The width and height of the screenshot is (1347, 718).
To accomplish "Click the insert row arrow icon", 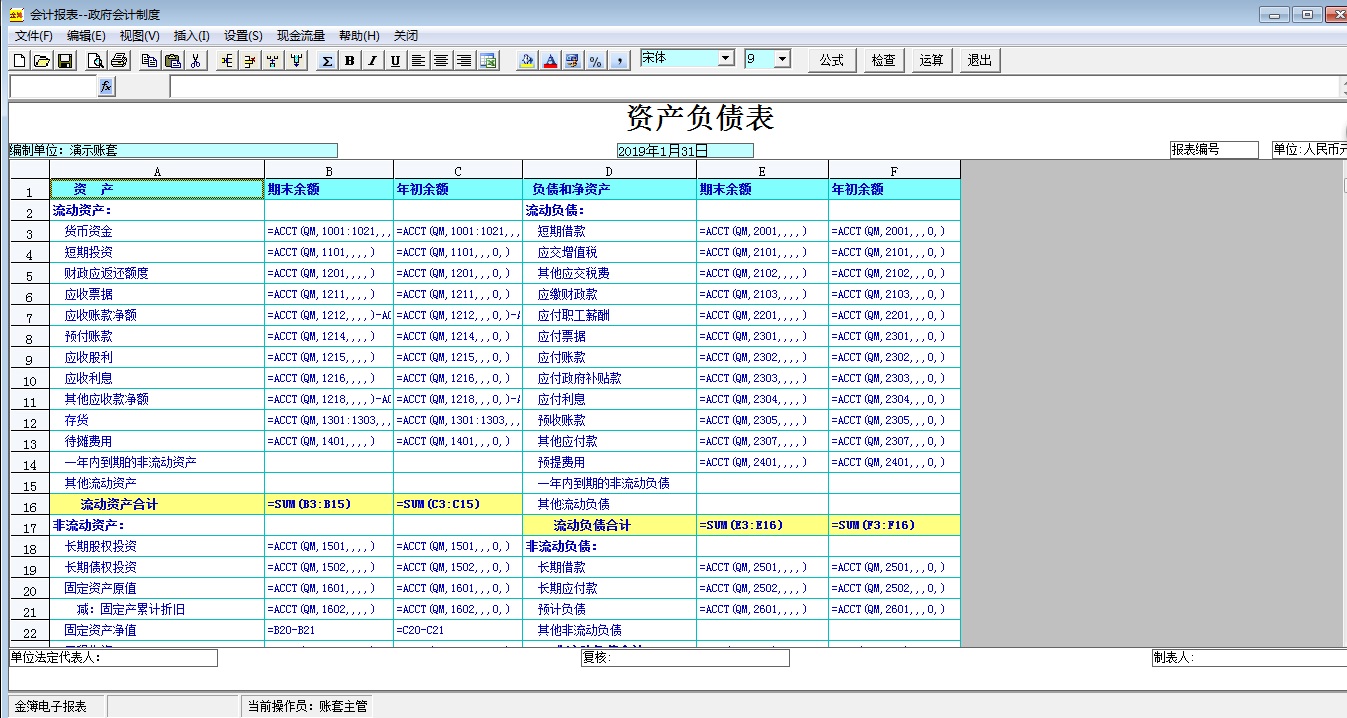I will [x=227, y=60].
